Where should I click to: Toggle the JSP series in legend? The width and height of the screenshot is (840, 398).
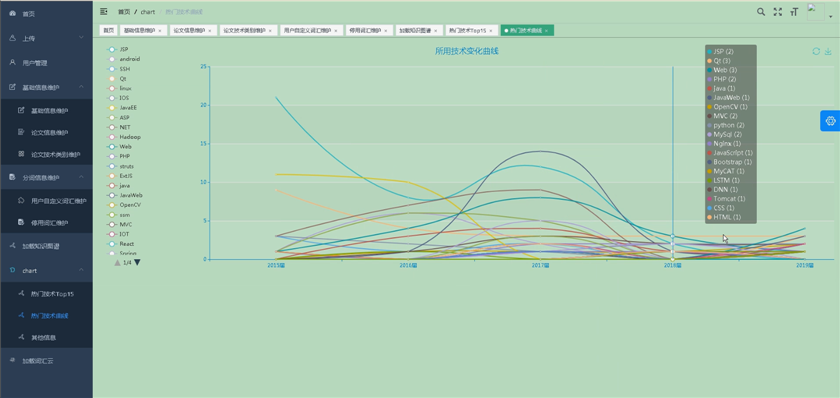pos(118,49)
